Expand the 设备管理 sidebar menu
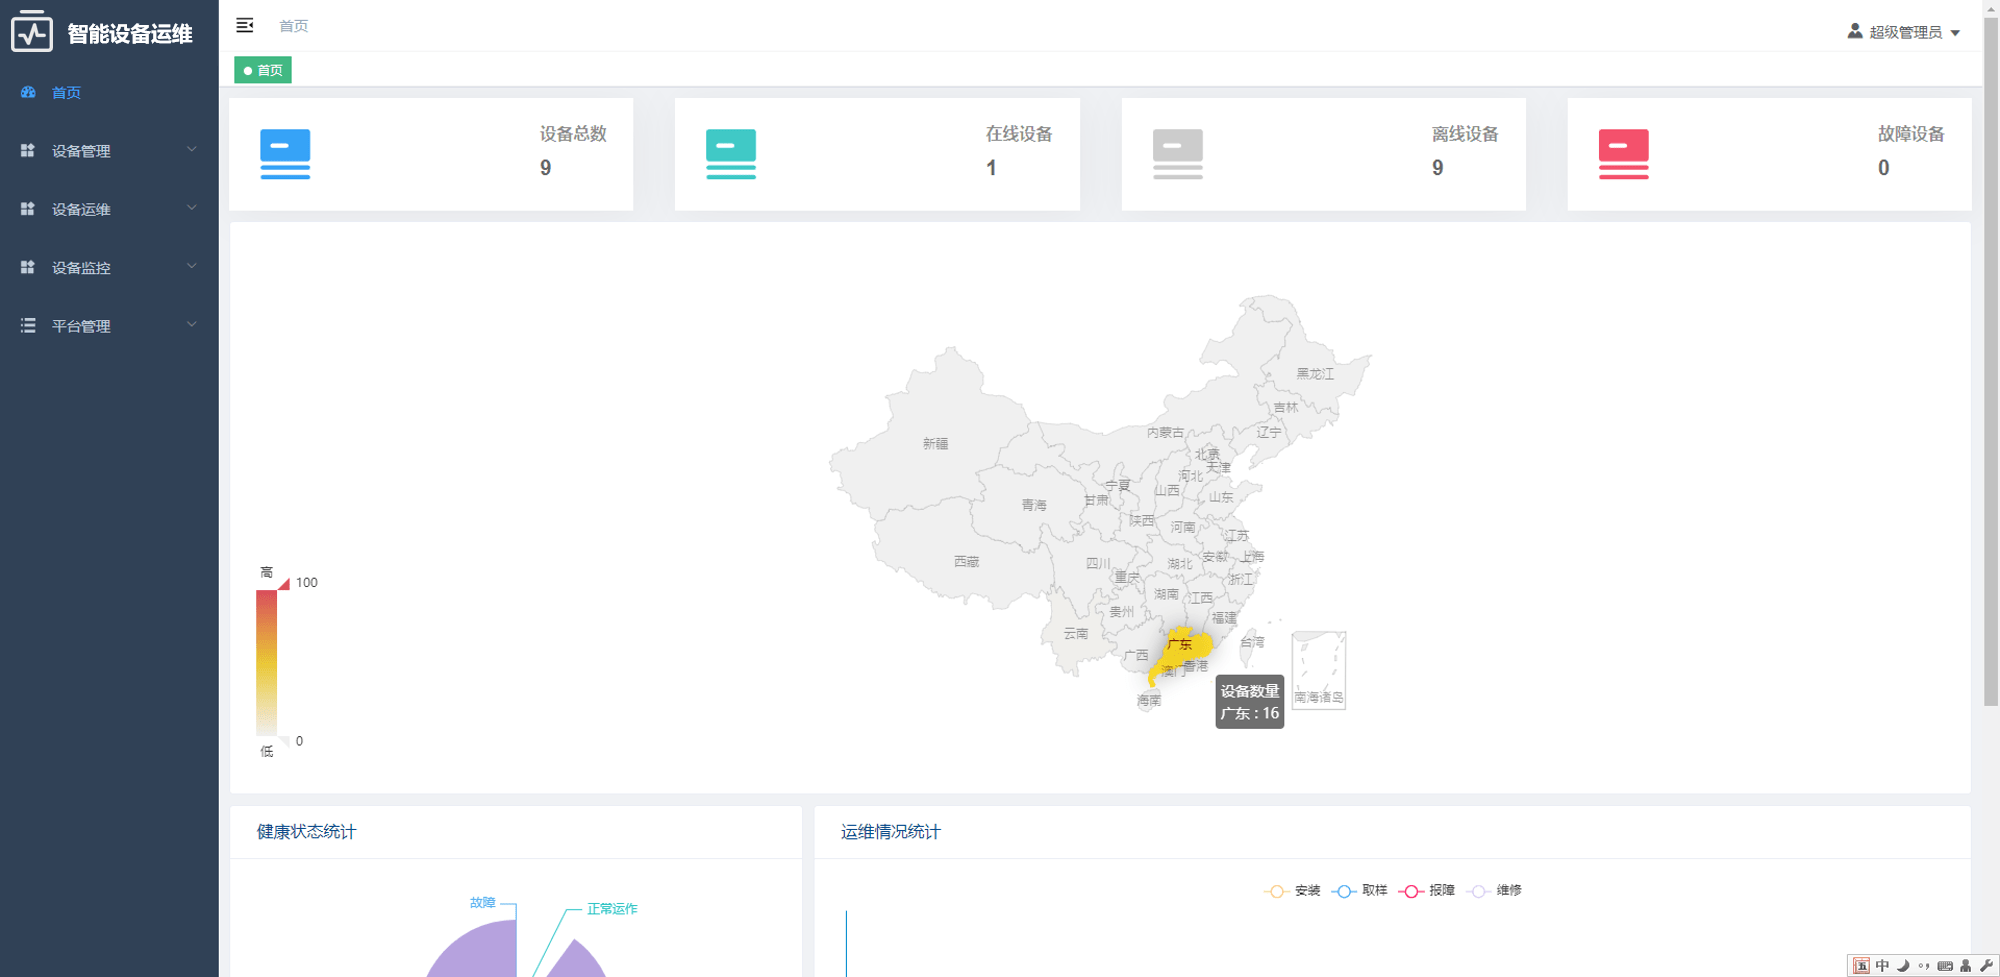This screenshot has width=2000, height=977. (108, 151)
